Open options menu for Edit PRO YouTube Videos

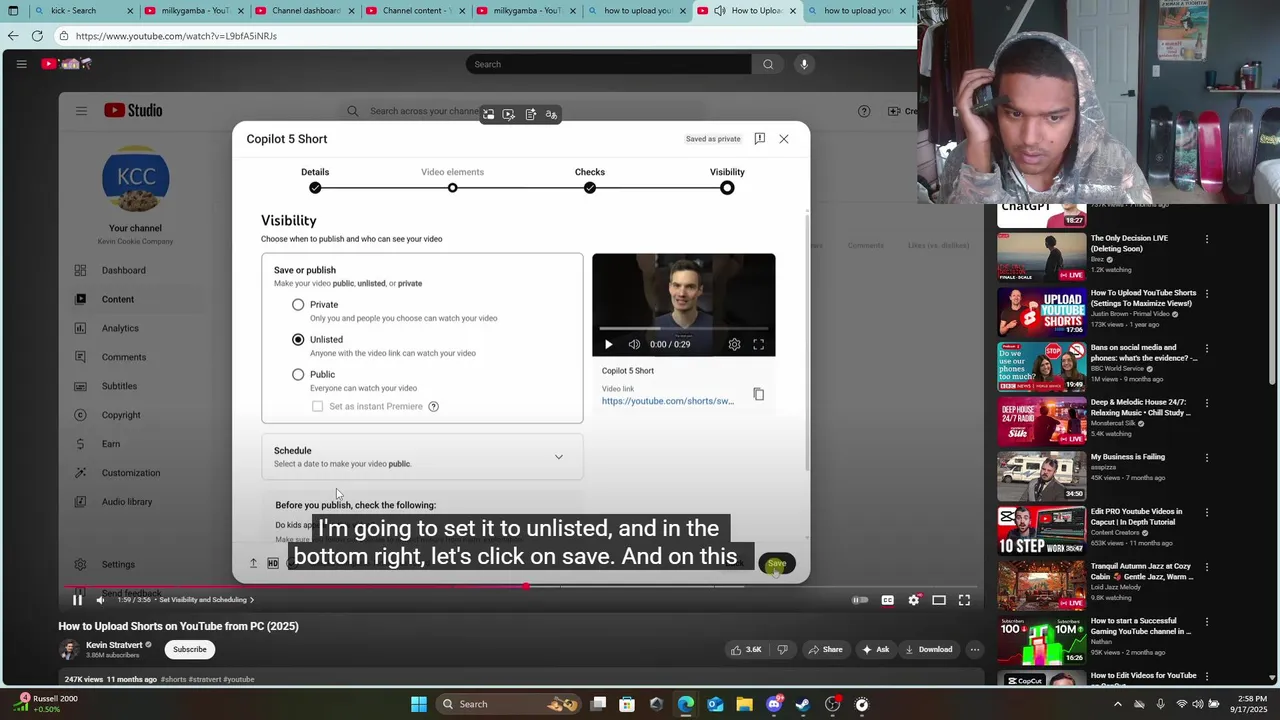(x=1207, y=512)
